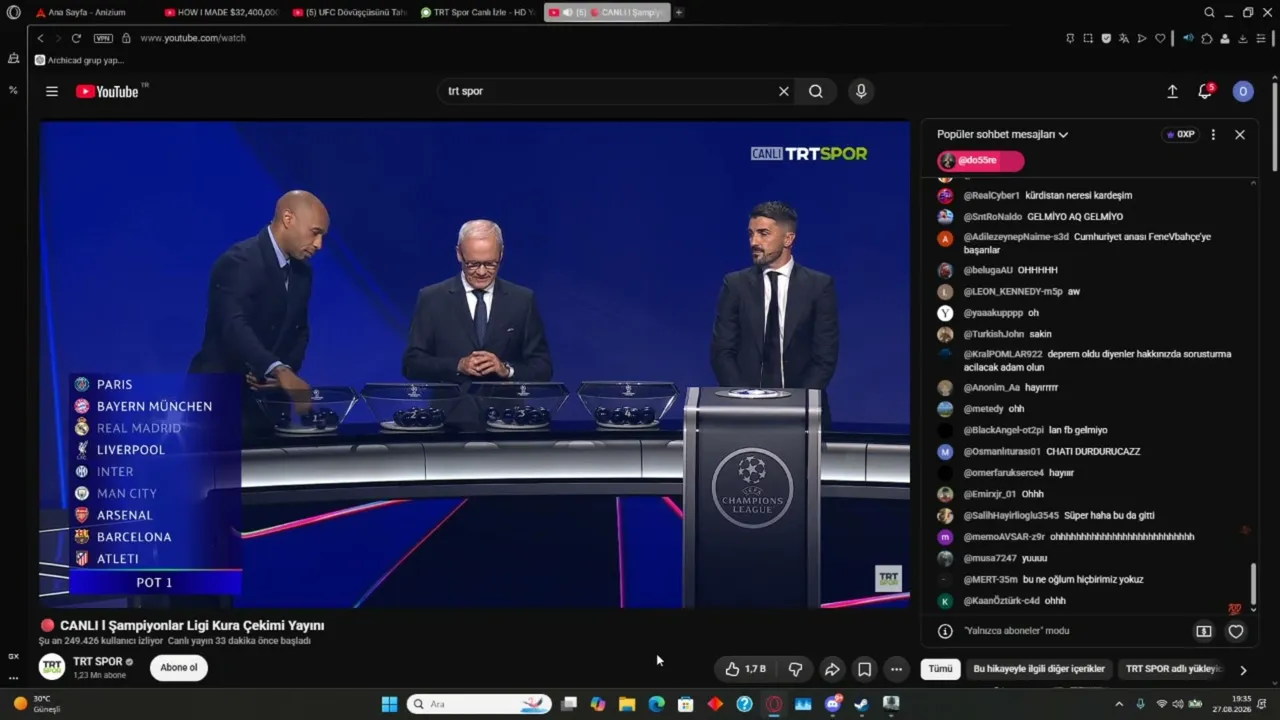Pin the page with the pushpin icon
This screenshot has height=720, width=1280.
1070,38
